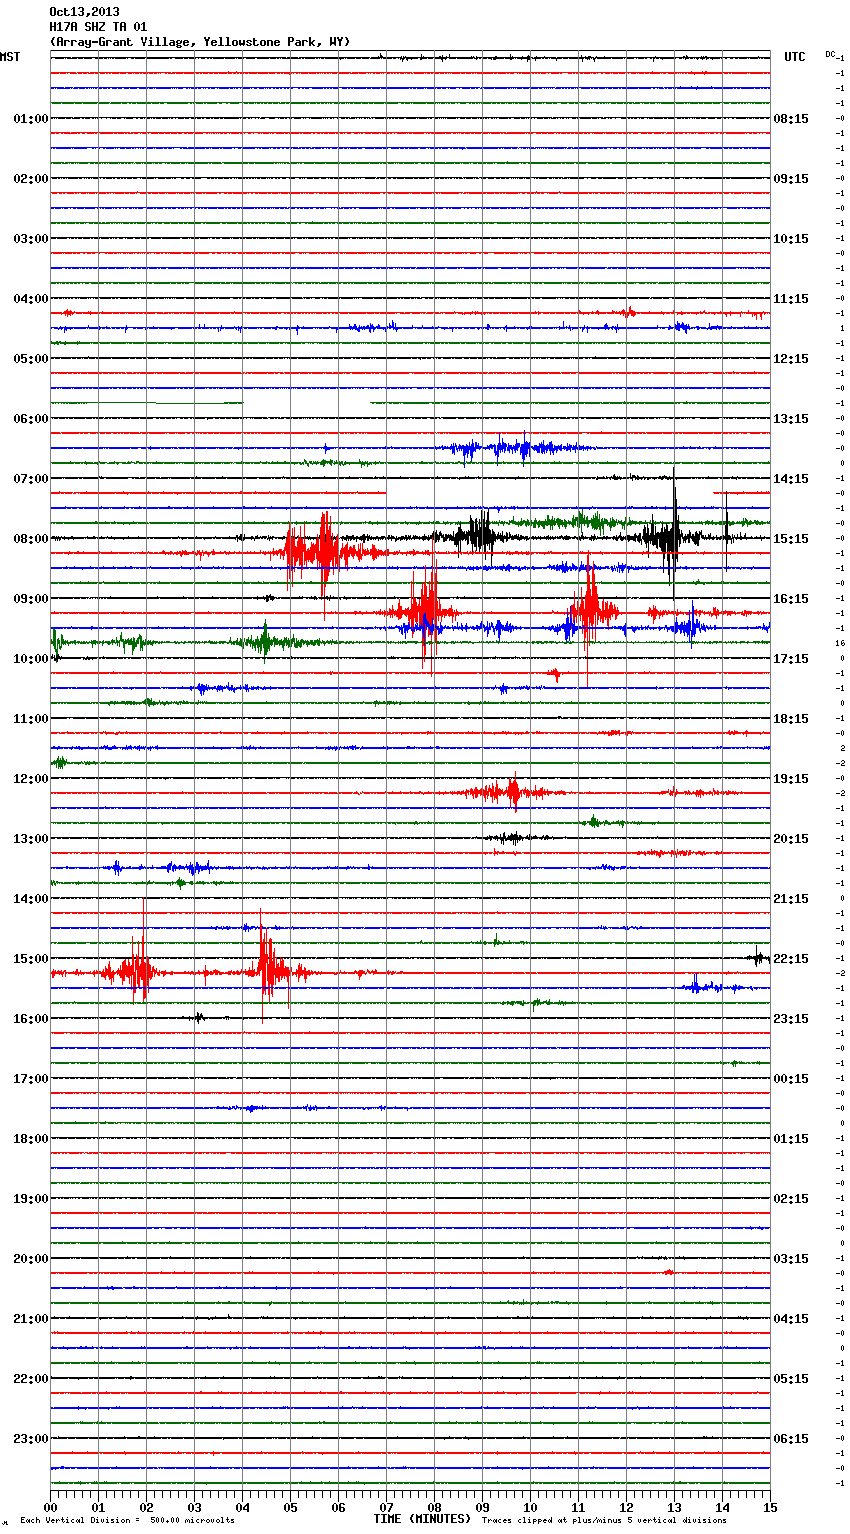The image size is (850, 1534).
Task: Select the 08:00 MST time label
Action: click(31, 539)
